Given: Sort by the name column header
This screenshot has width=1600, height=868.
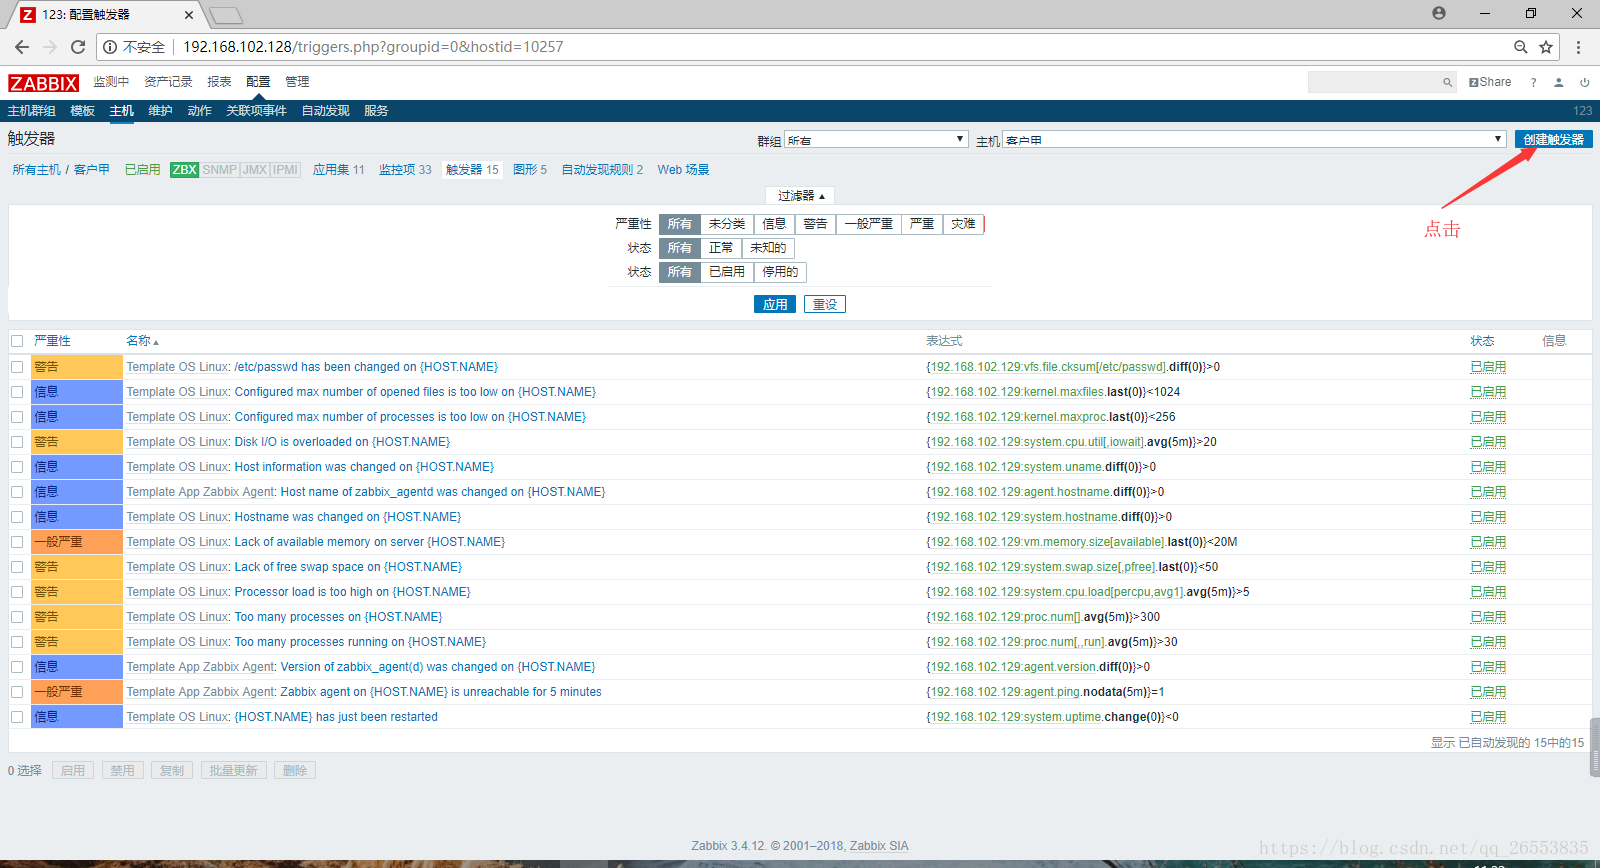Looking at the screenshot, I should [142, 341].
